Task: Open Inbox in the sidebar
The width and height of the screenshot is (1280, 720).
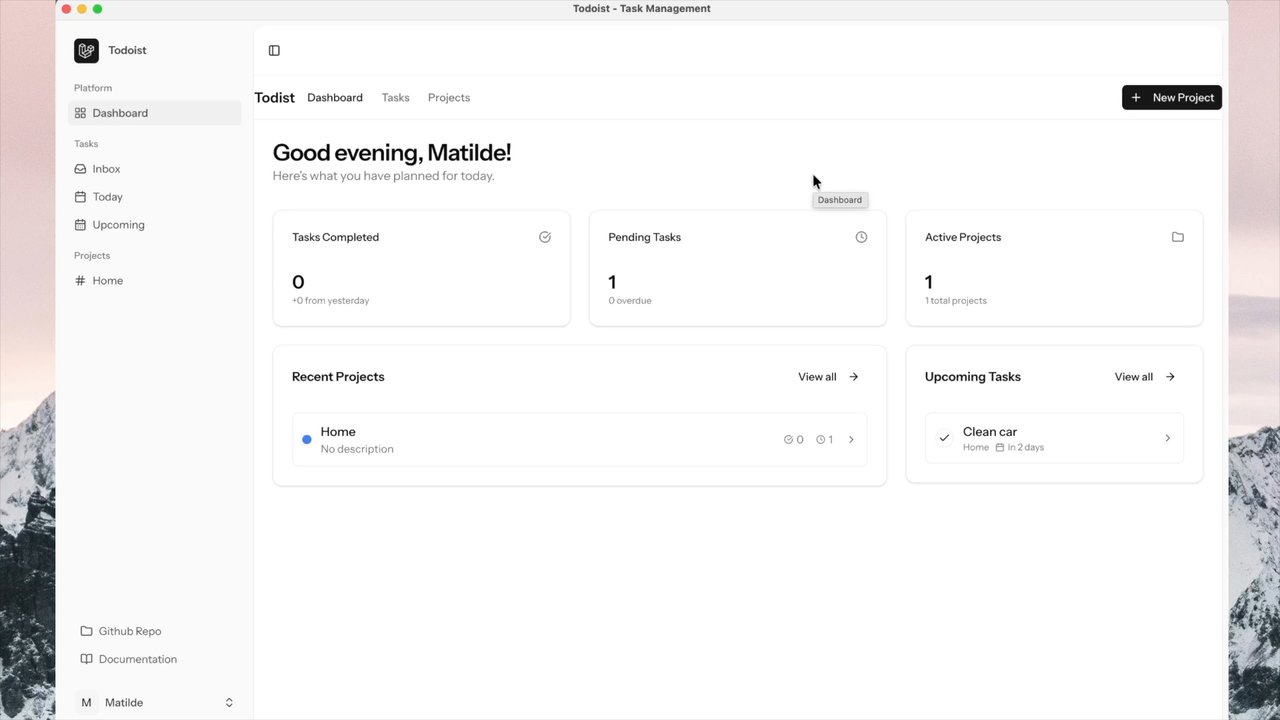Action: (155, 169)
